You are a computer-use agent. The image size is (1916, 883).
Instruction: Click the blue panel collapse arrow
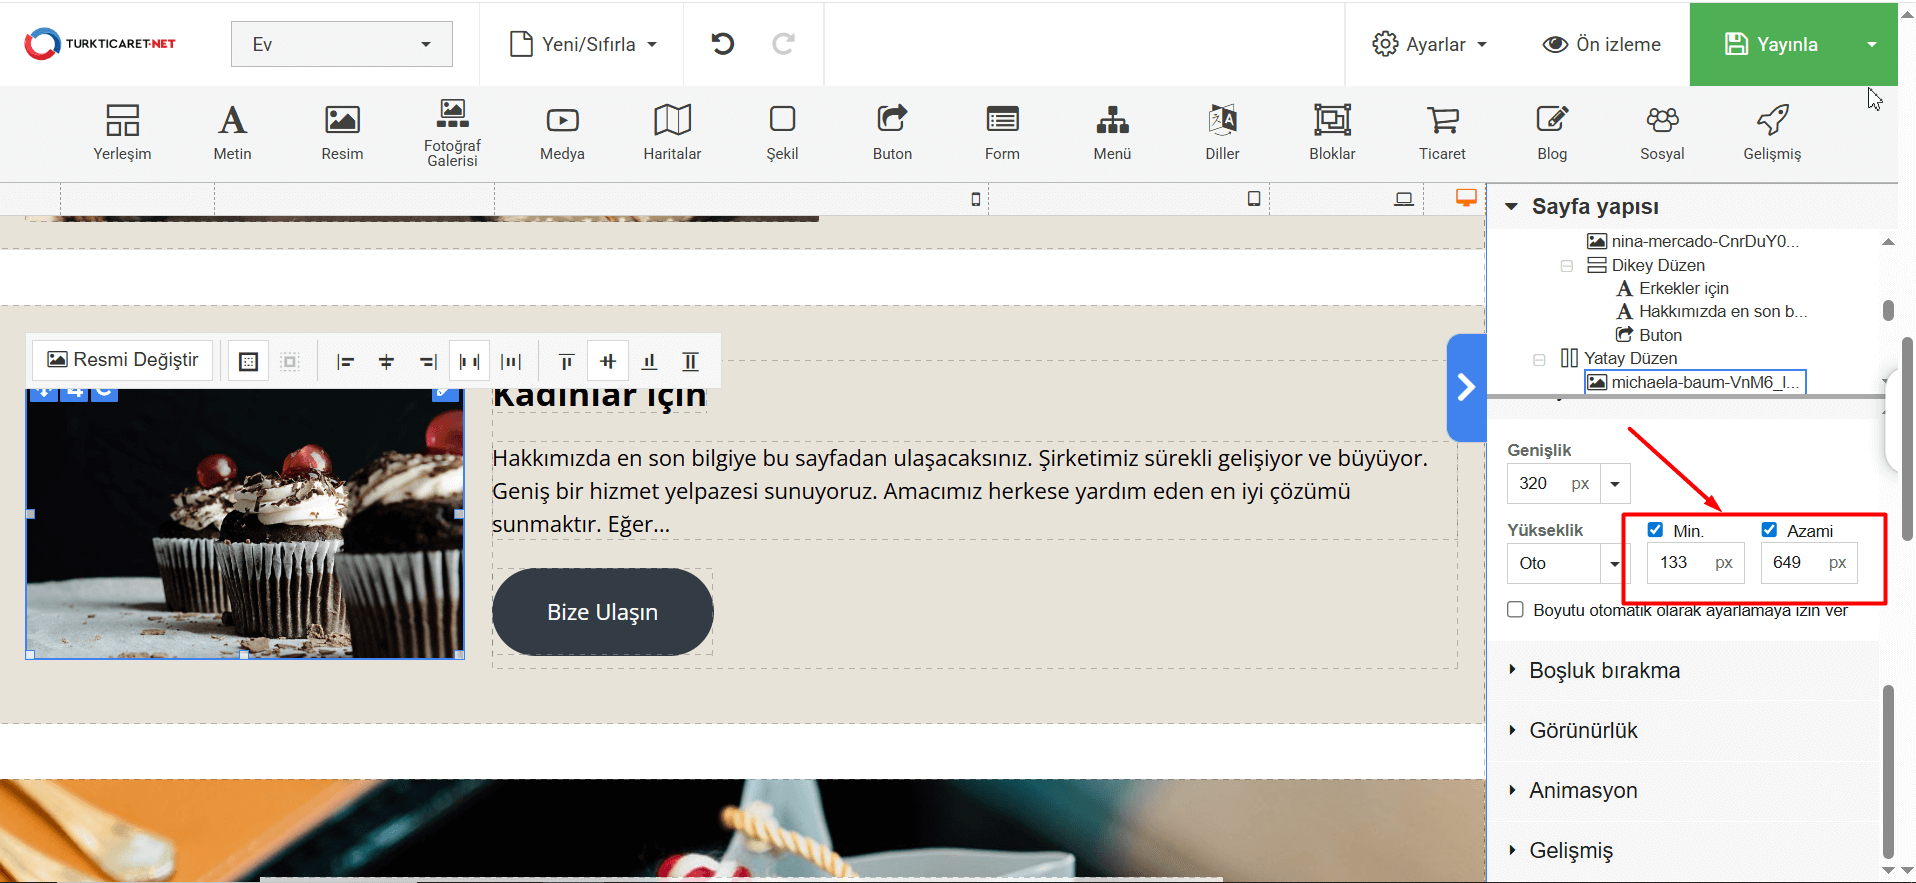pyautogui.click(x=1466, y=388)
